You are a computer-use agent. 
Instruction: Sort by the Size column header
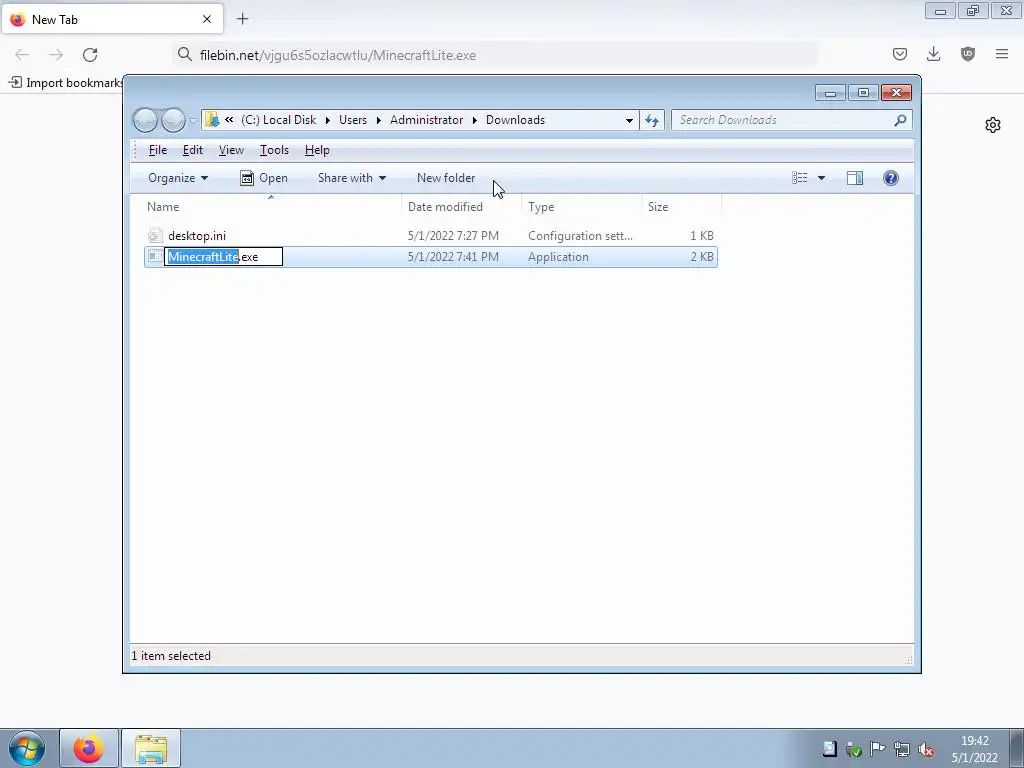tap(681, 207)
